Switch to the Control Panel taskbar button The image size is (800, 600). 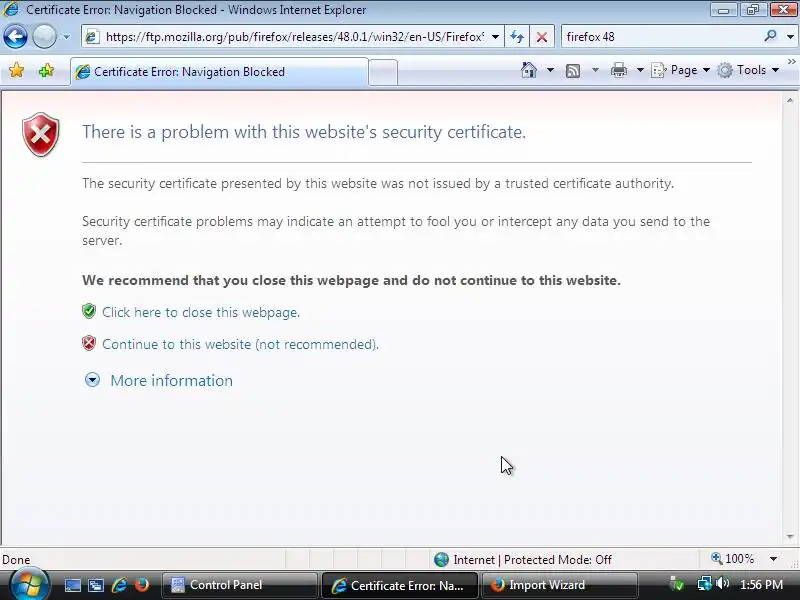239,585
